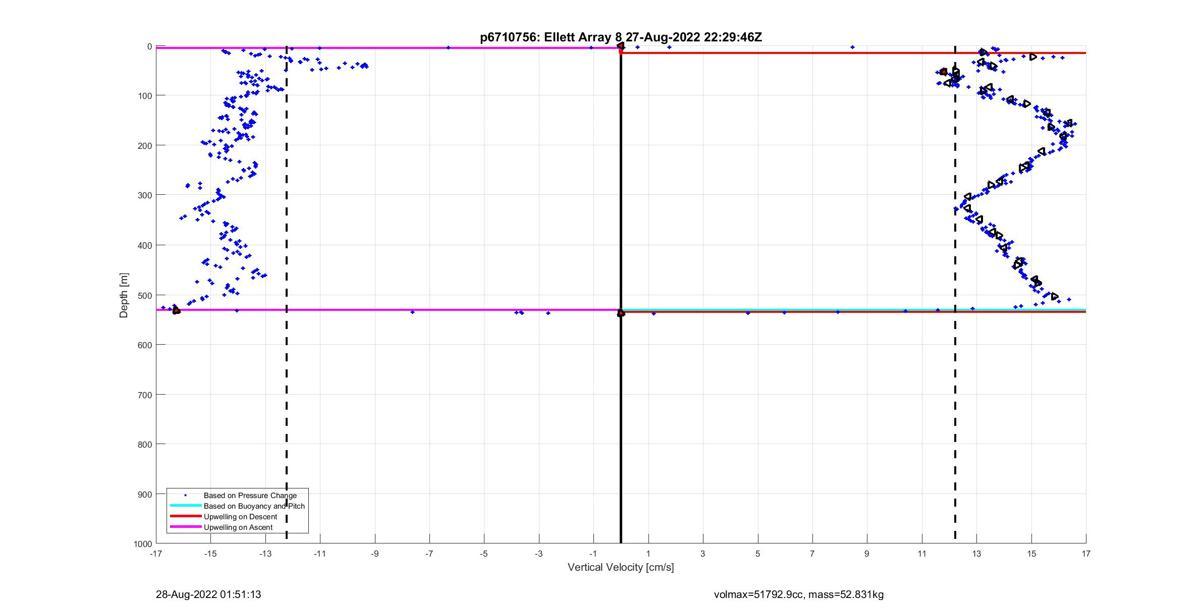Click the dashed vertical line near -12 cm/s

[287, 295]
